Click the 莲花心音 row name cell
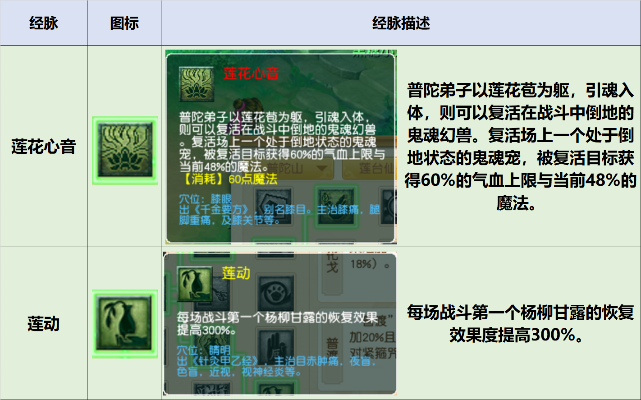The width and height of the screenshot is (641, 400). [44, 146]
